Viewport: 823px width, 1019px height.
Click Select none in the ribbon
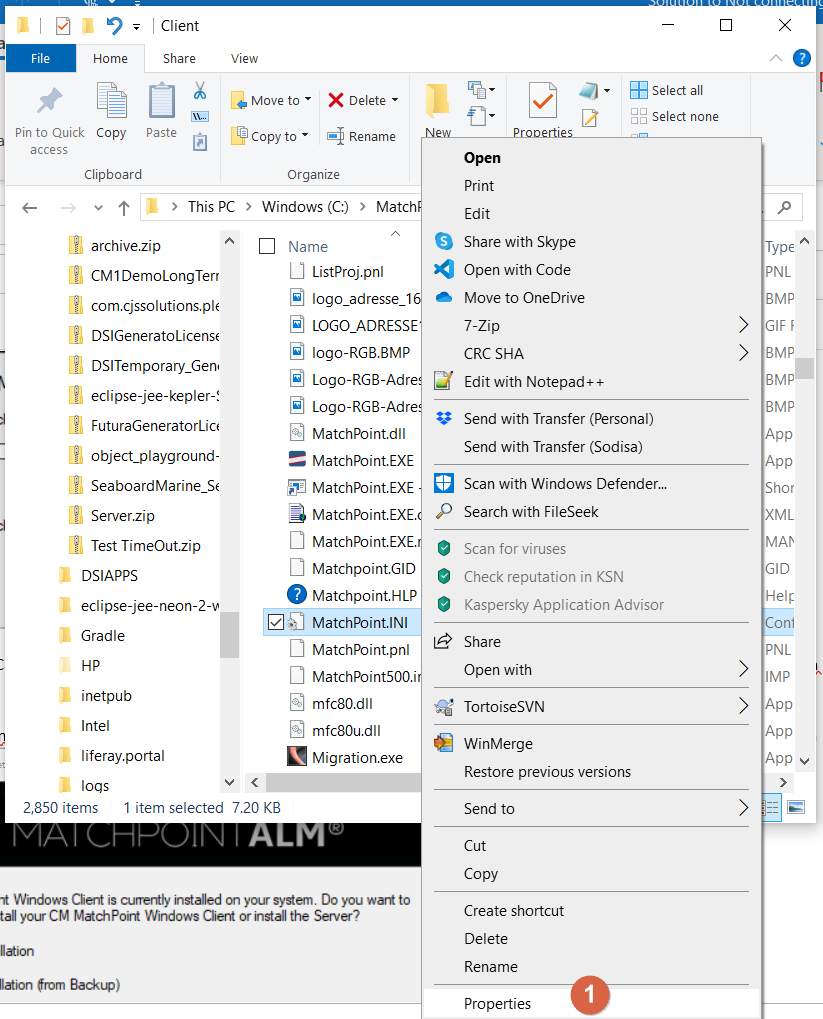tap(675, 116)
